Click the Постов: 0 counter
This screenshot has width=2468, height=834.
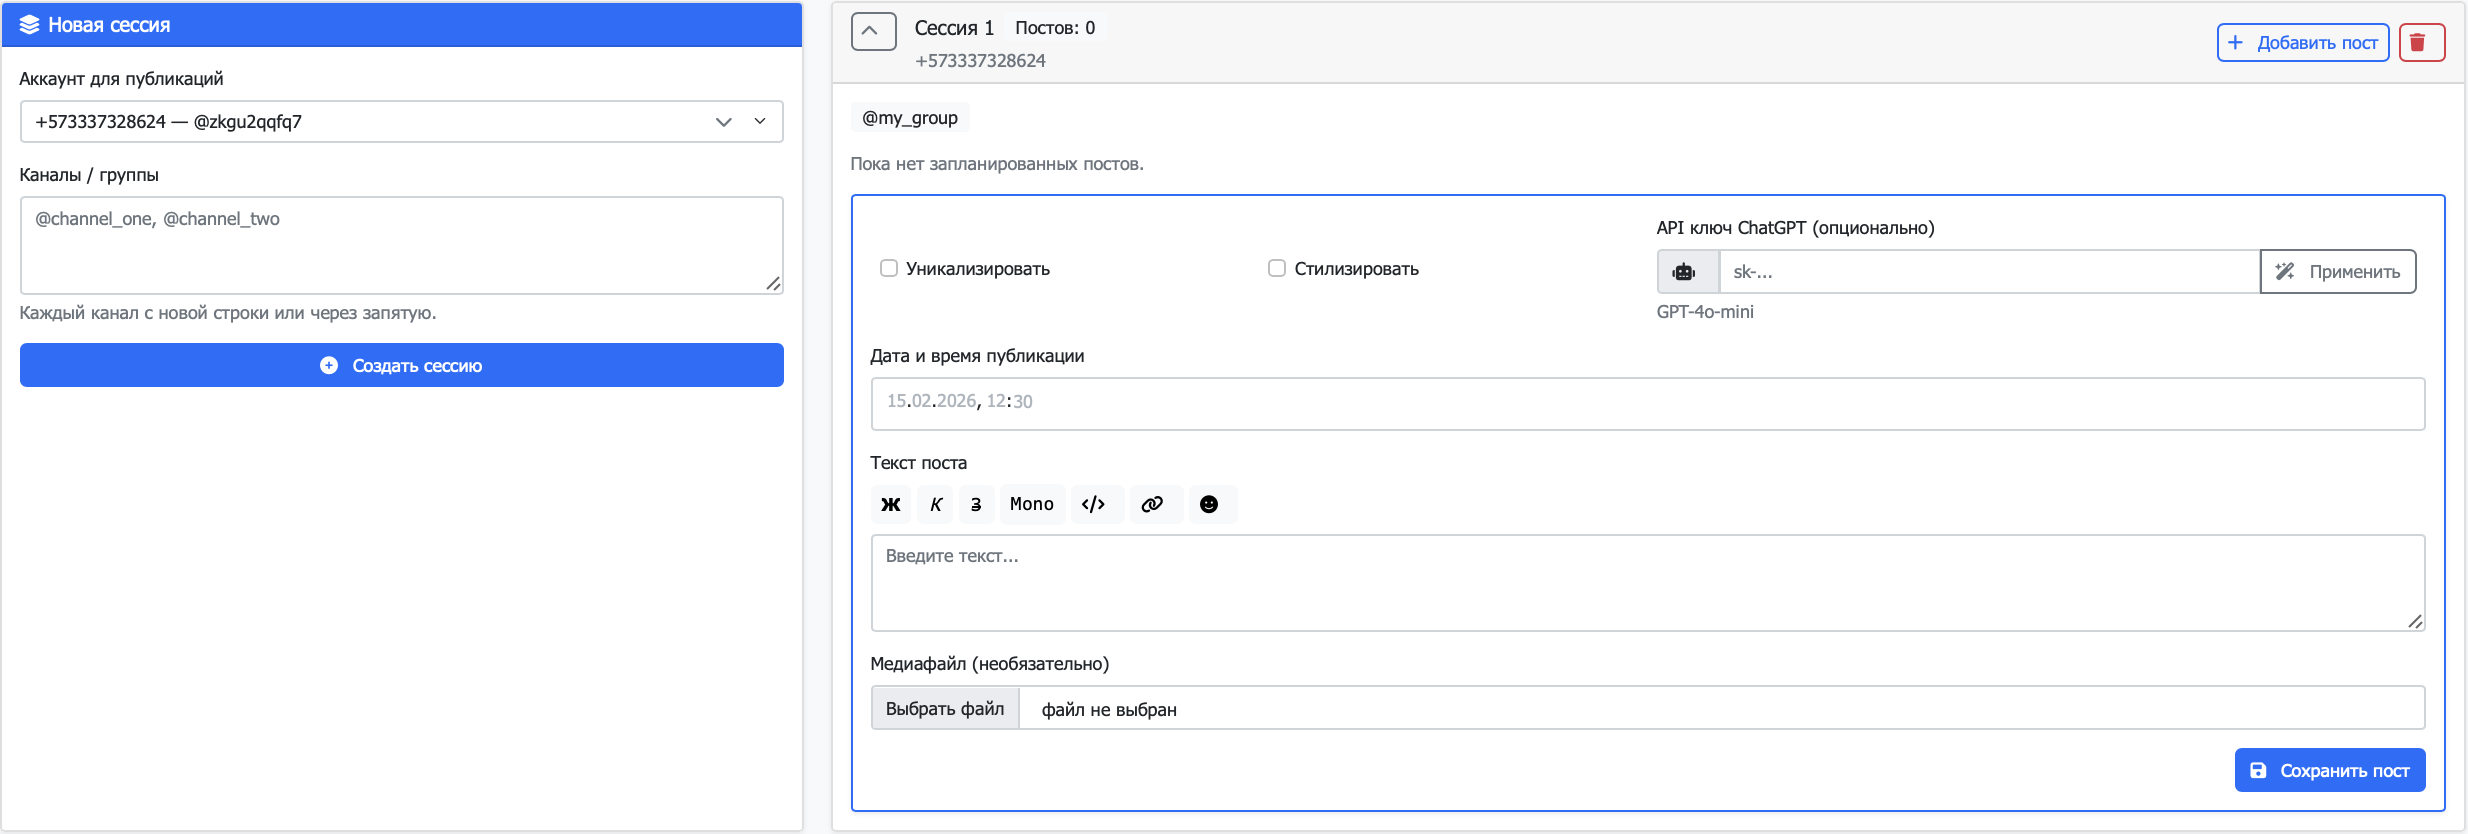1055,28
